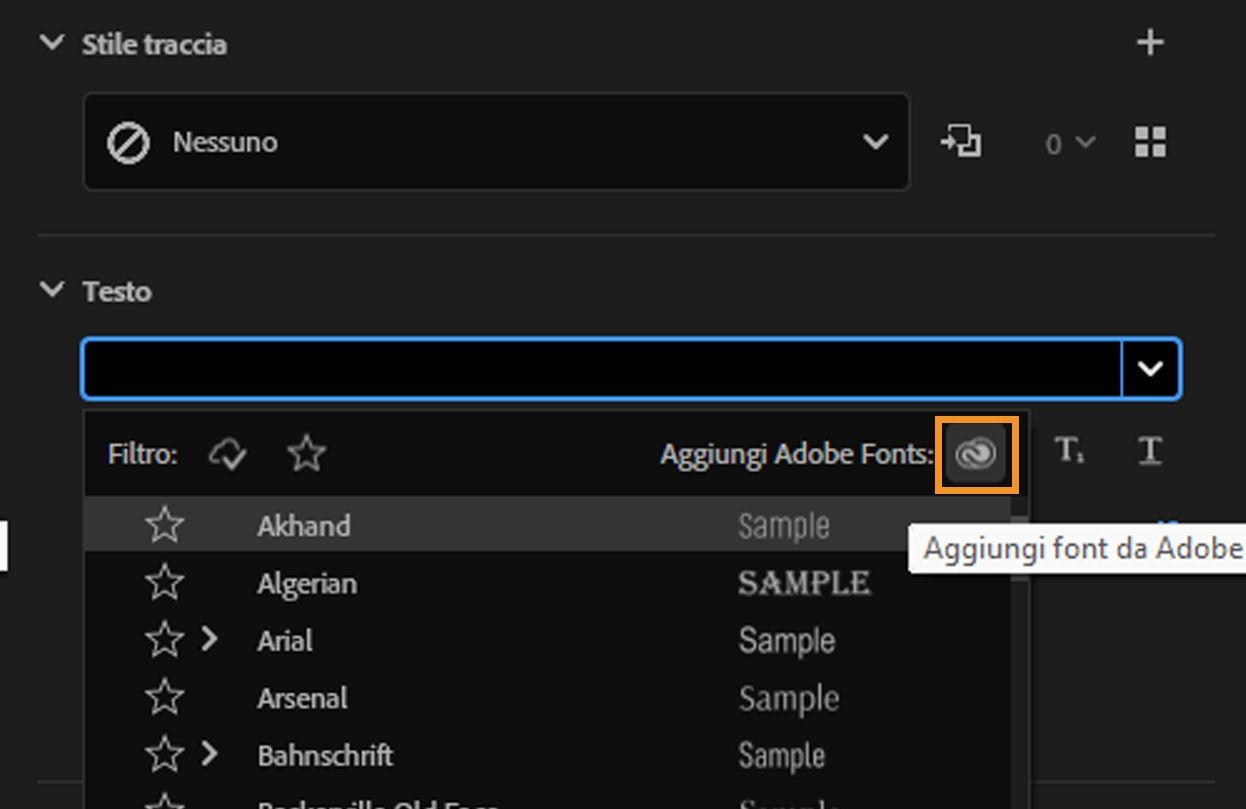This screenshot has width=1246, height=809.
Task: Click the Algerian SAMPLE preview
Action: [804, 584]
